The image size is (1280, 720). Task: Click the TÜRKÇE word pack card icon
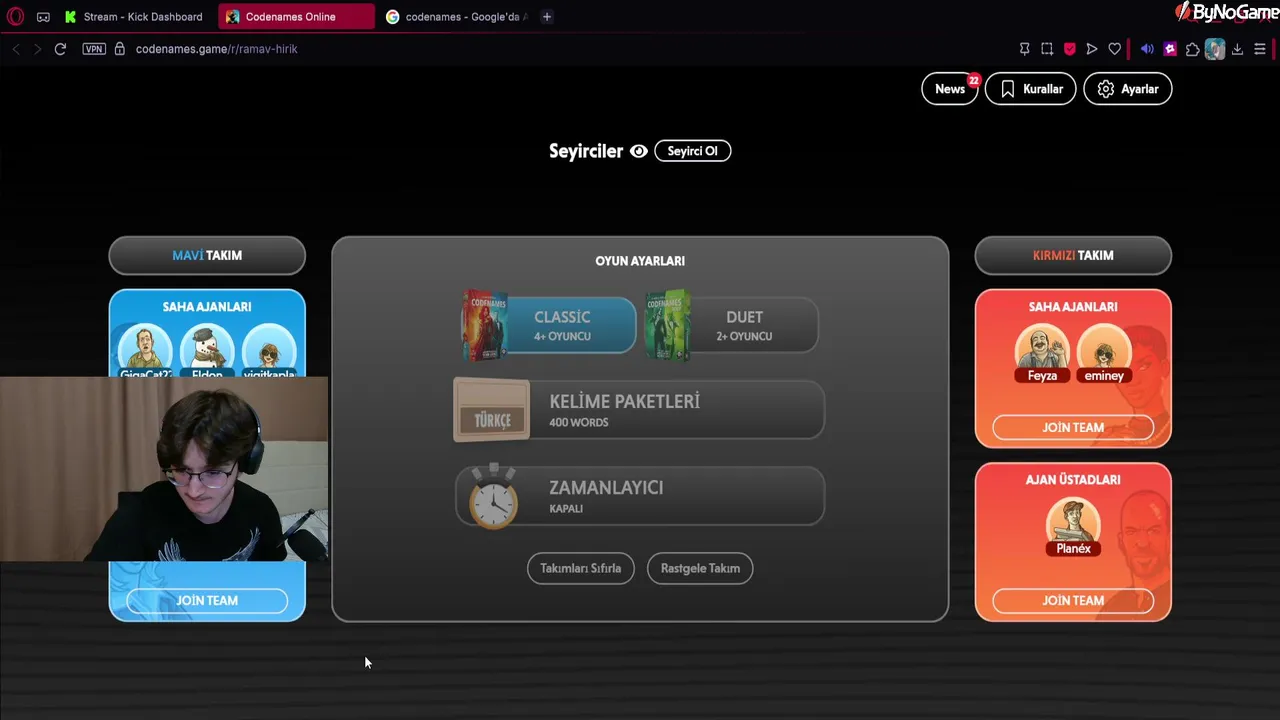pyautogui.click(x=492, y=409)
